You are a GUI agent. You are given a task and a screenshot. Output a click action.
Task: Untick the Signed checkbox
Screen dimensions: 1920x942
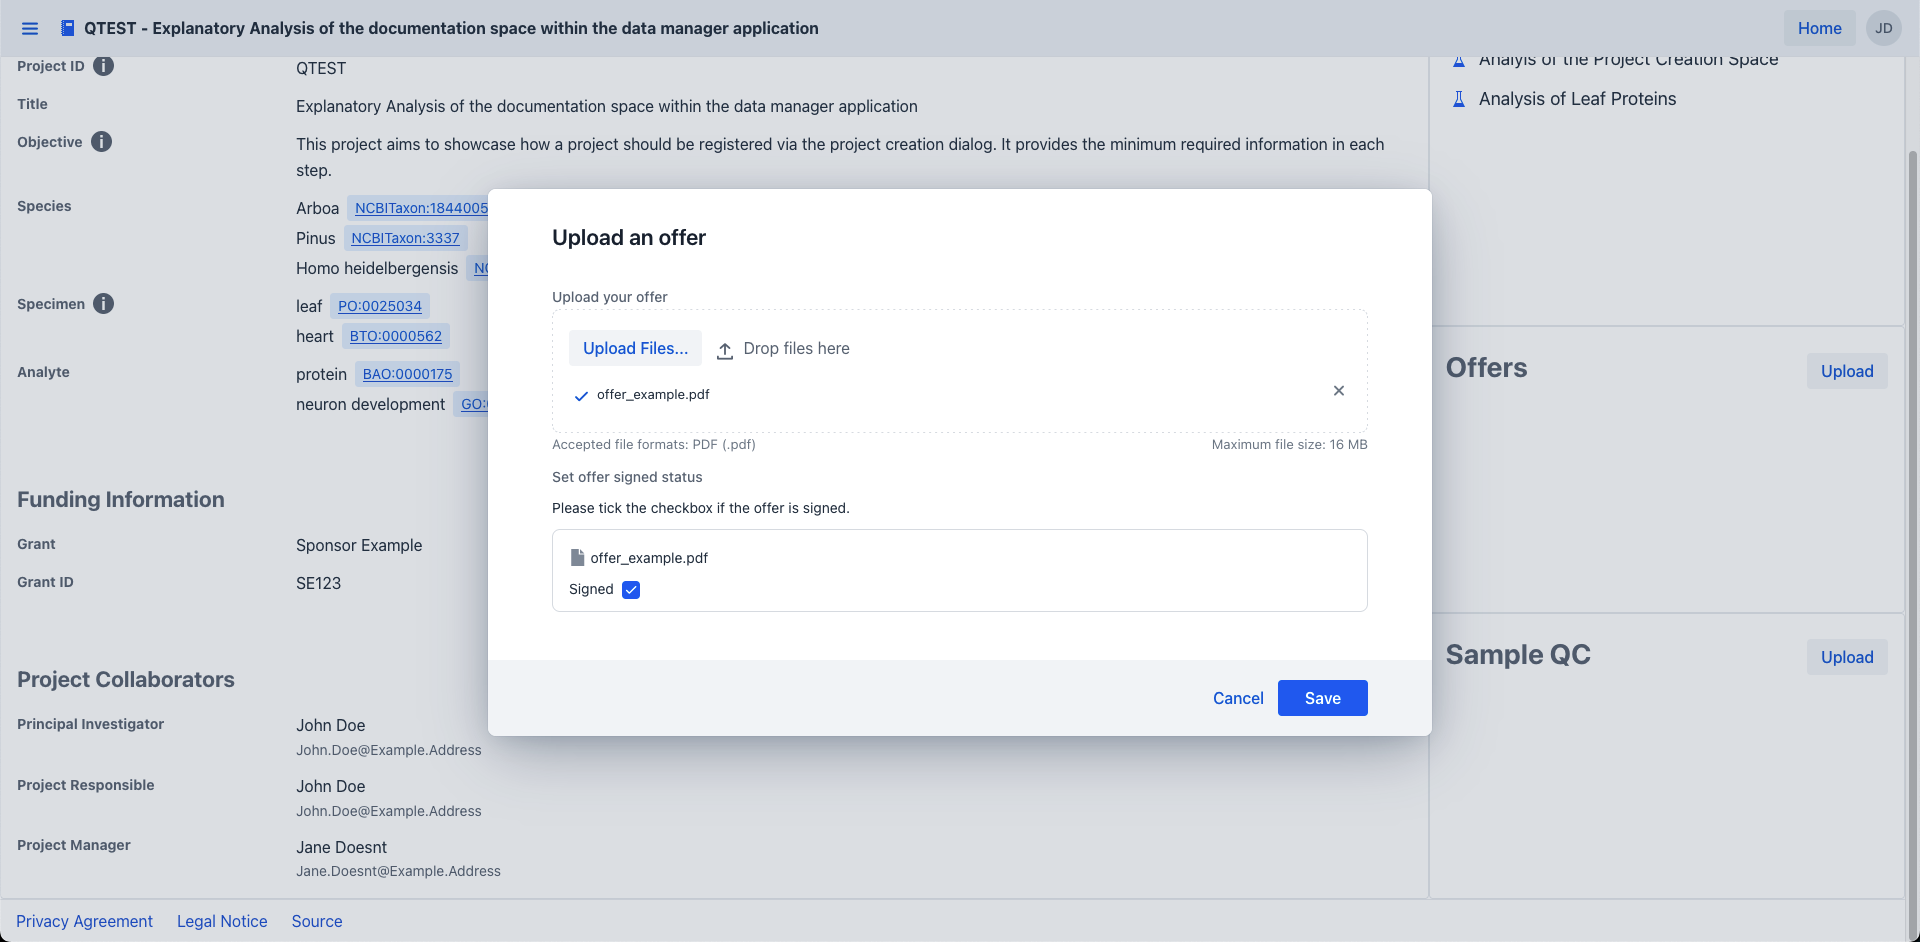[631, 590]
